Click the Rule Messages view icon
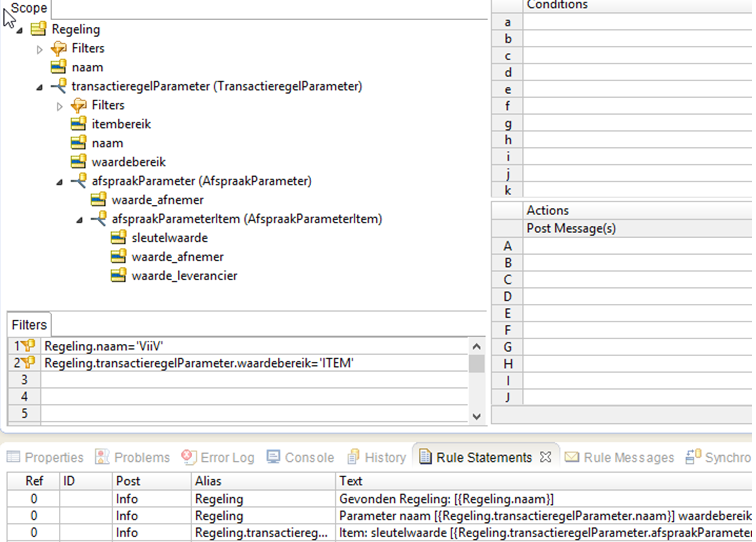Image resolution: width=756 pixels, height=542 pixels. pyautogui.click(x=572, y=457)
